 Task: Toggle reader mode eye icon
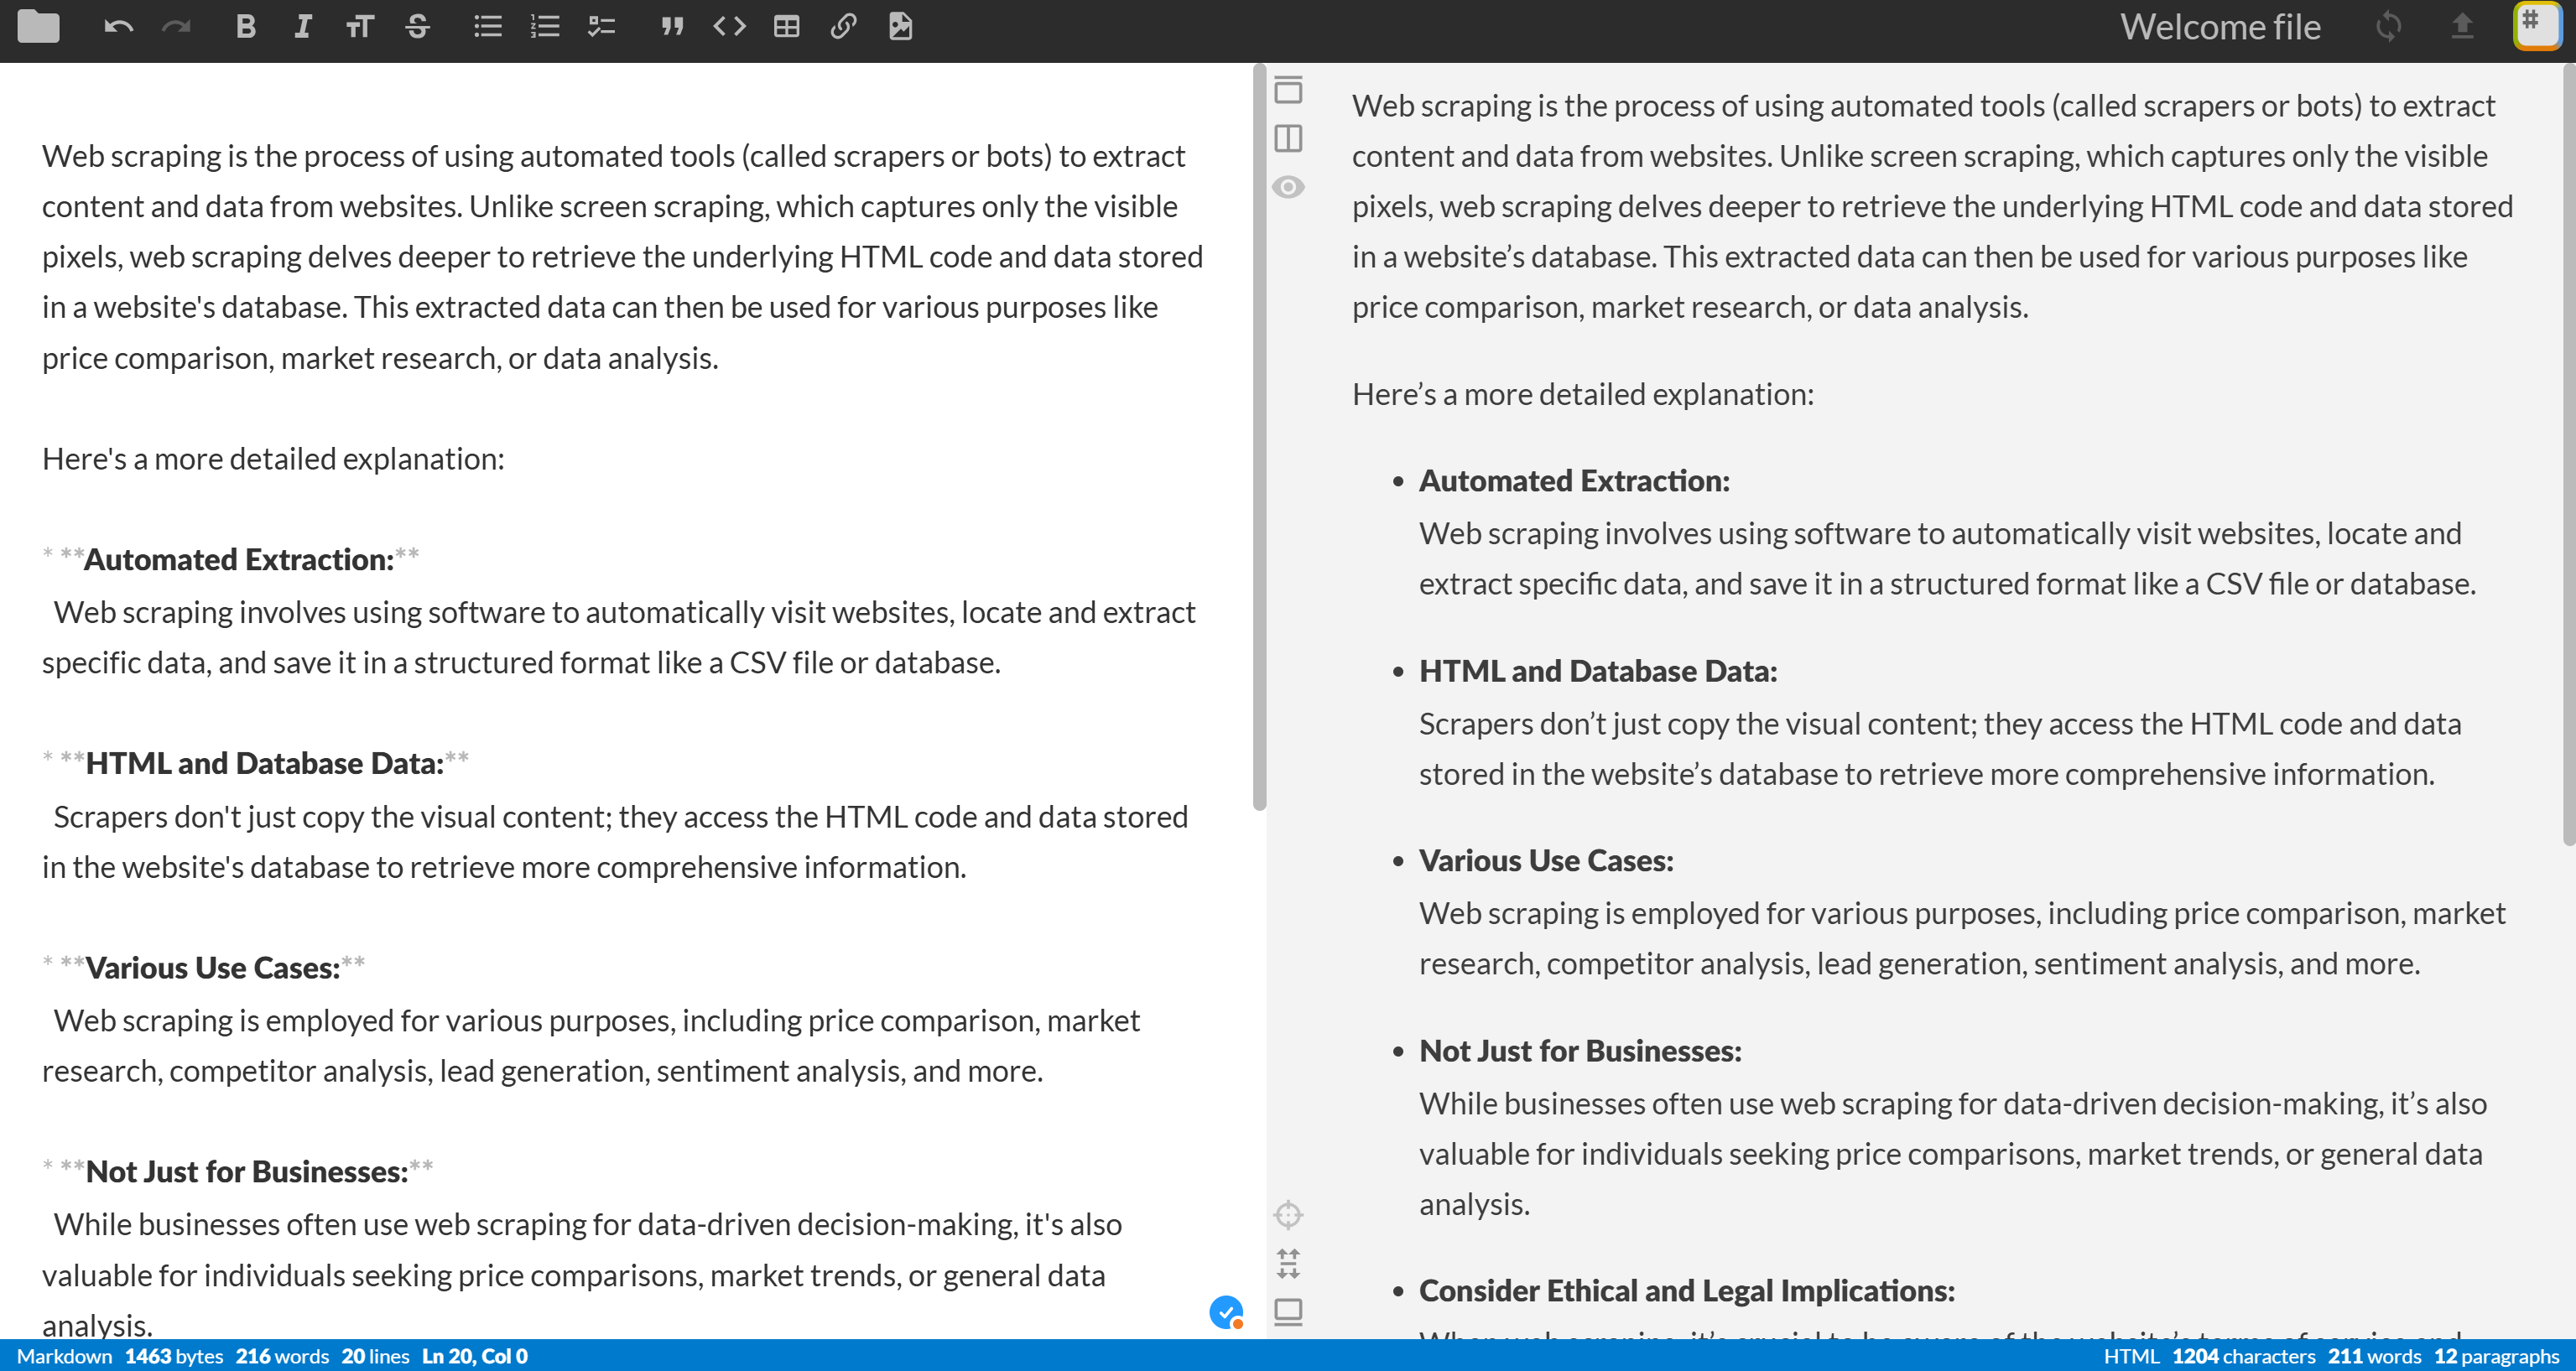[1288, 187]
